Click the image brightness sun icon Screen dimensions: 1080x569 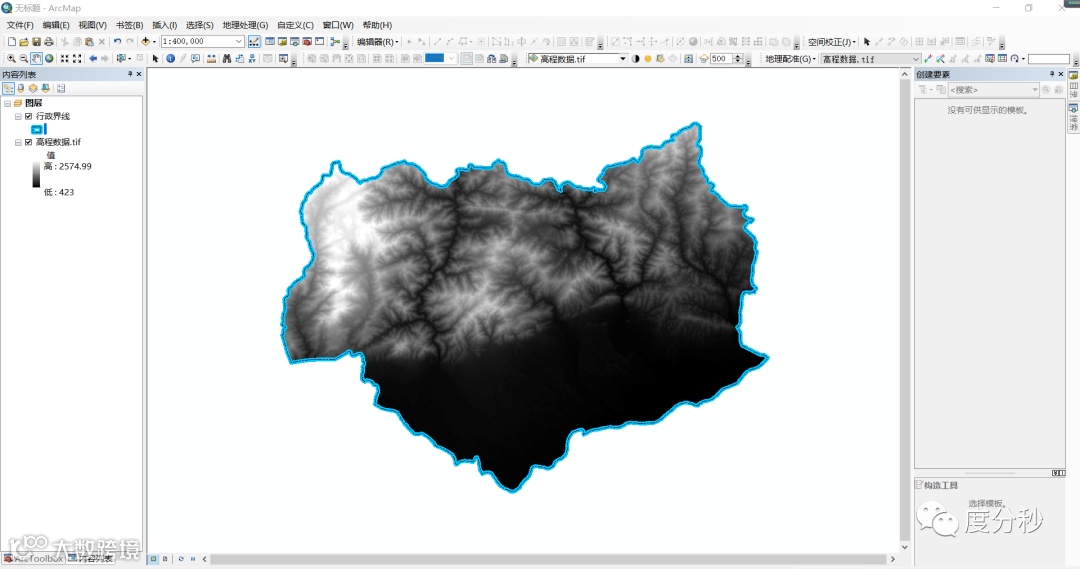pyautogui.click(x=647, y=59)
